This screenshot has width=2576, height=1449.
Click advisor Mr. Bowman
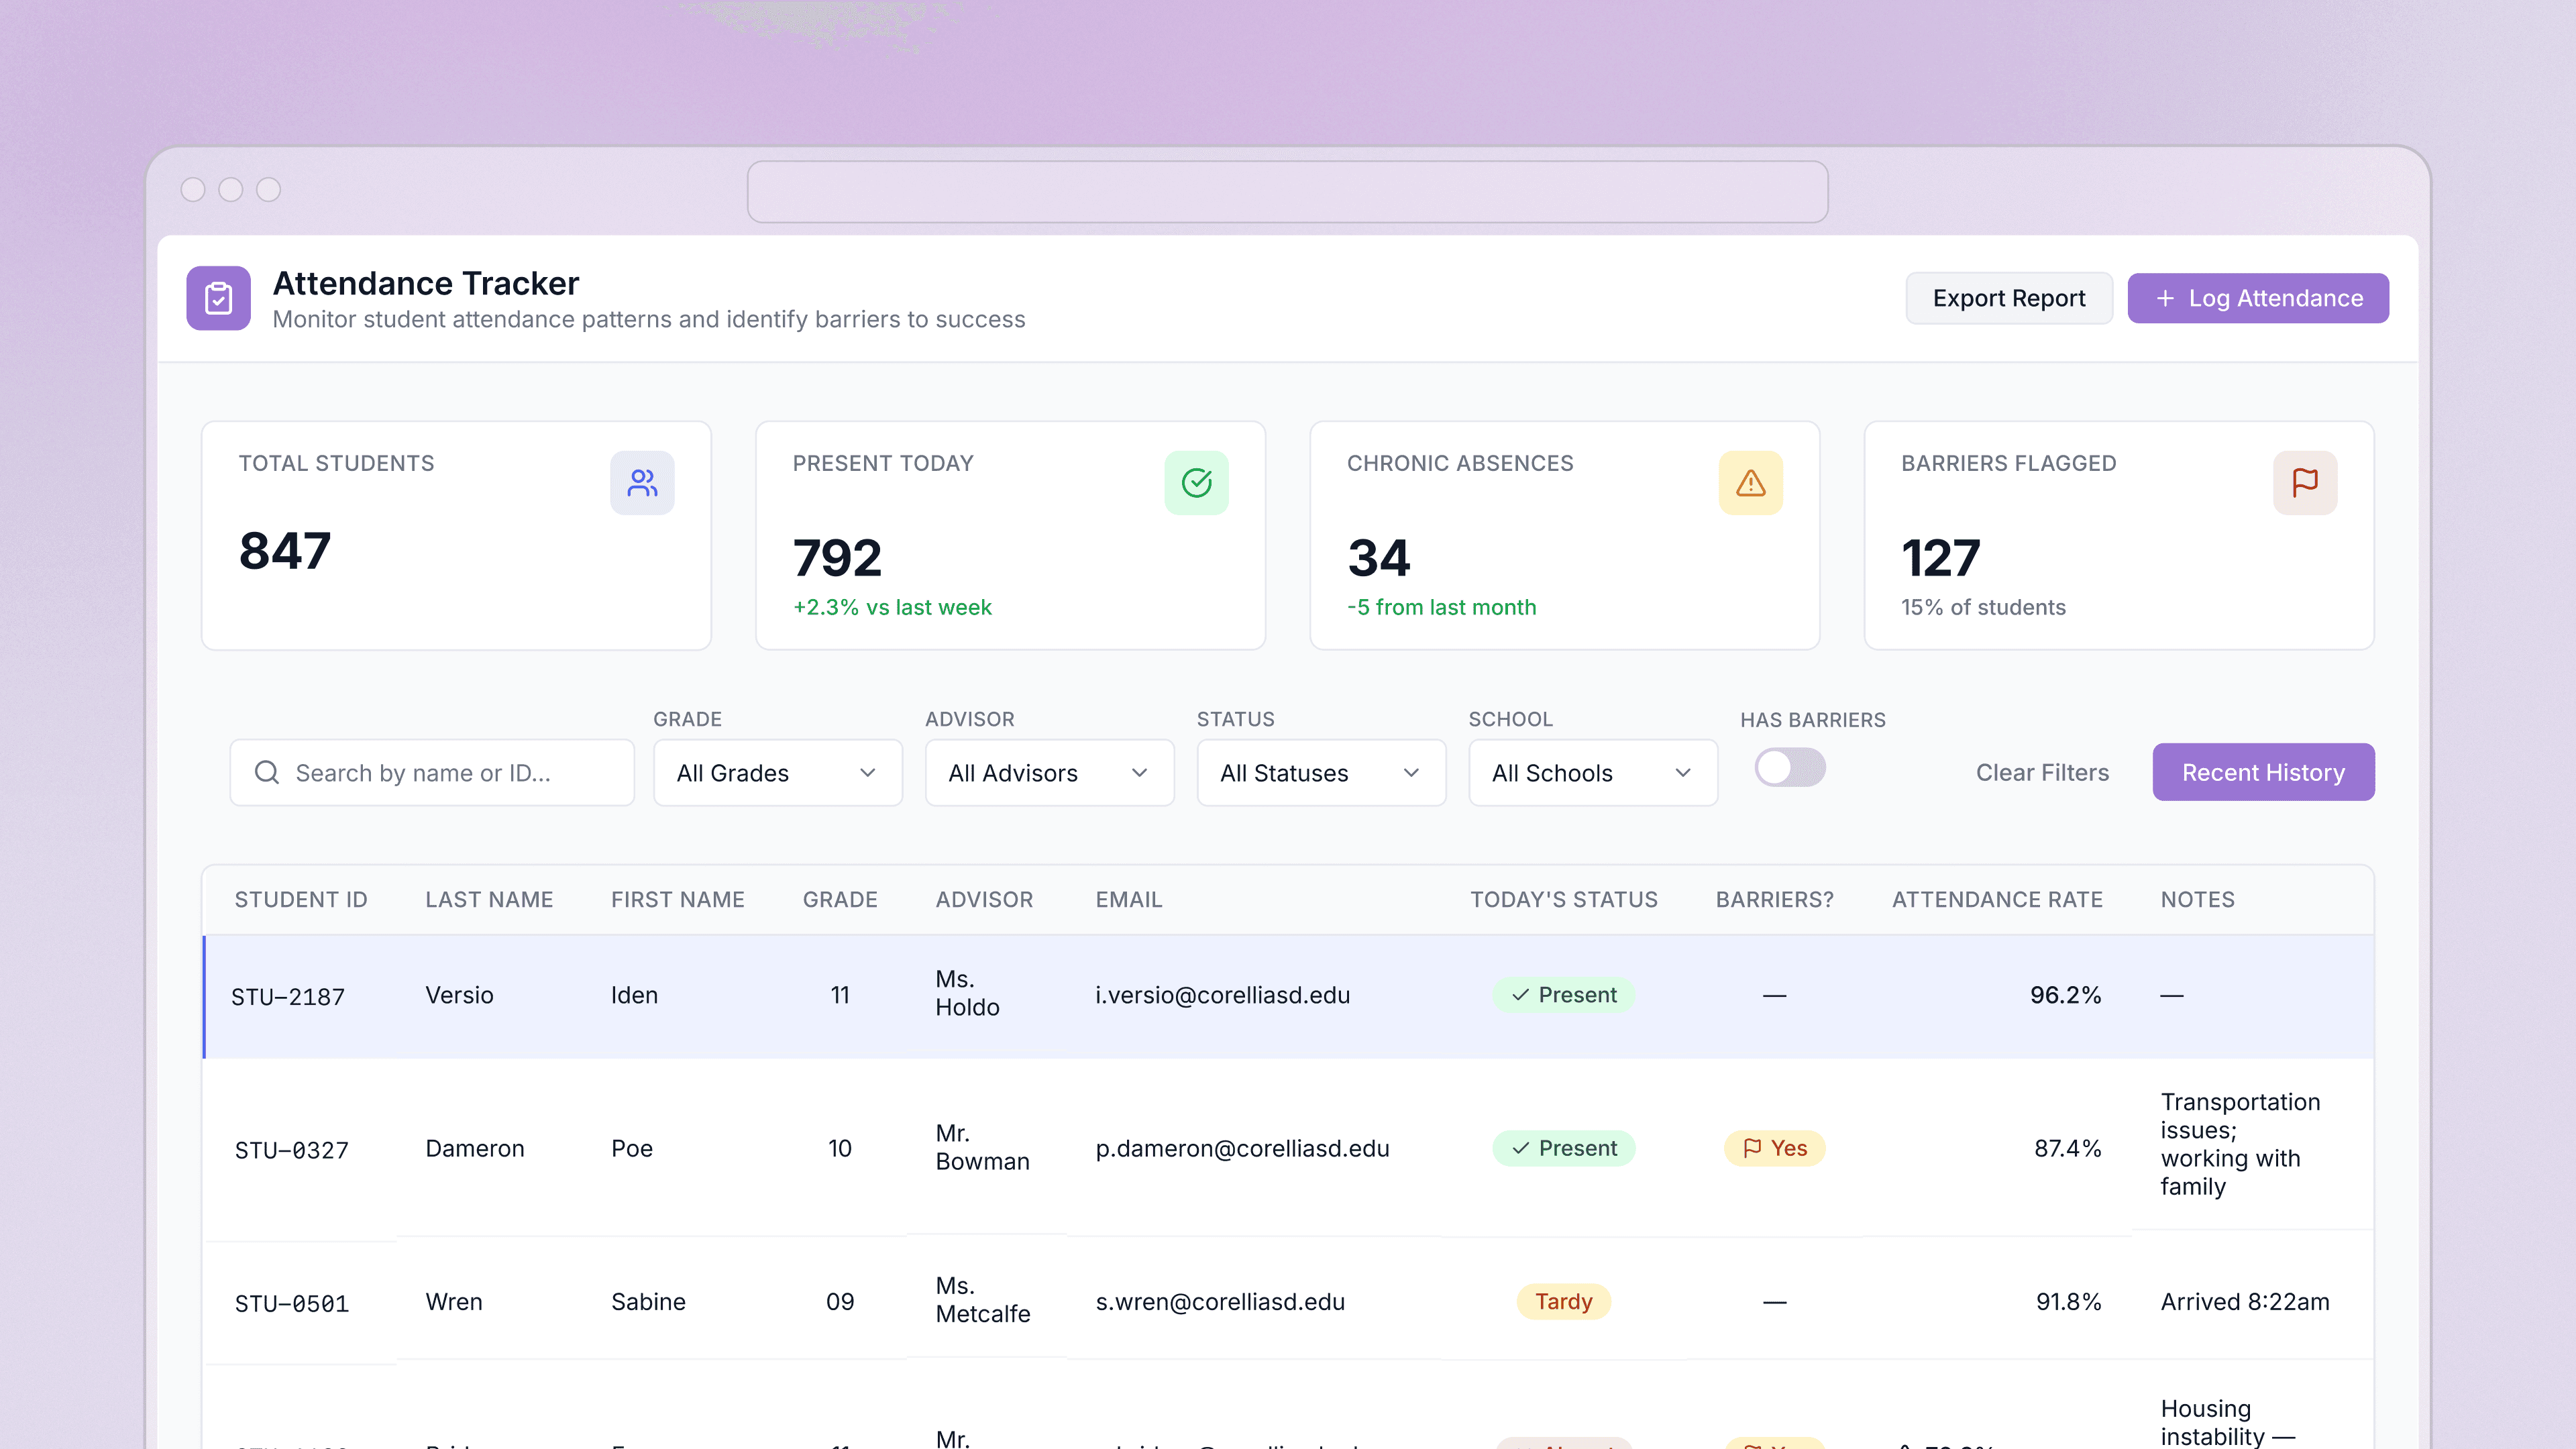coord(982,1147)
